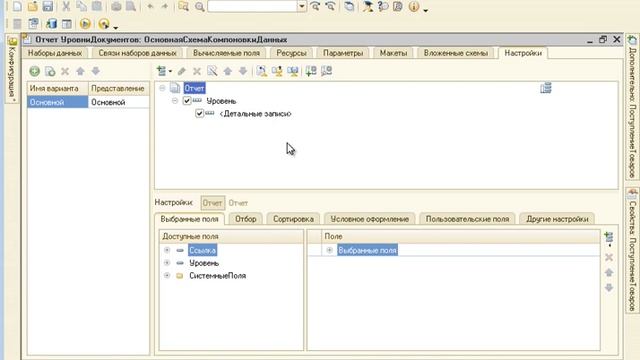Open the dropdown arrow after the info icon
Viewport: 640px width, 360px height.
[425, 10]
